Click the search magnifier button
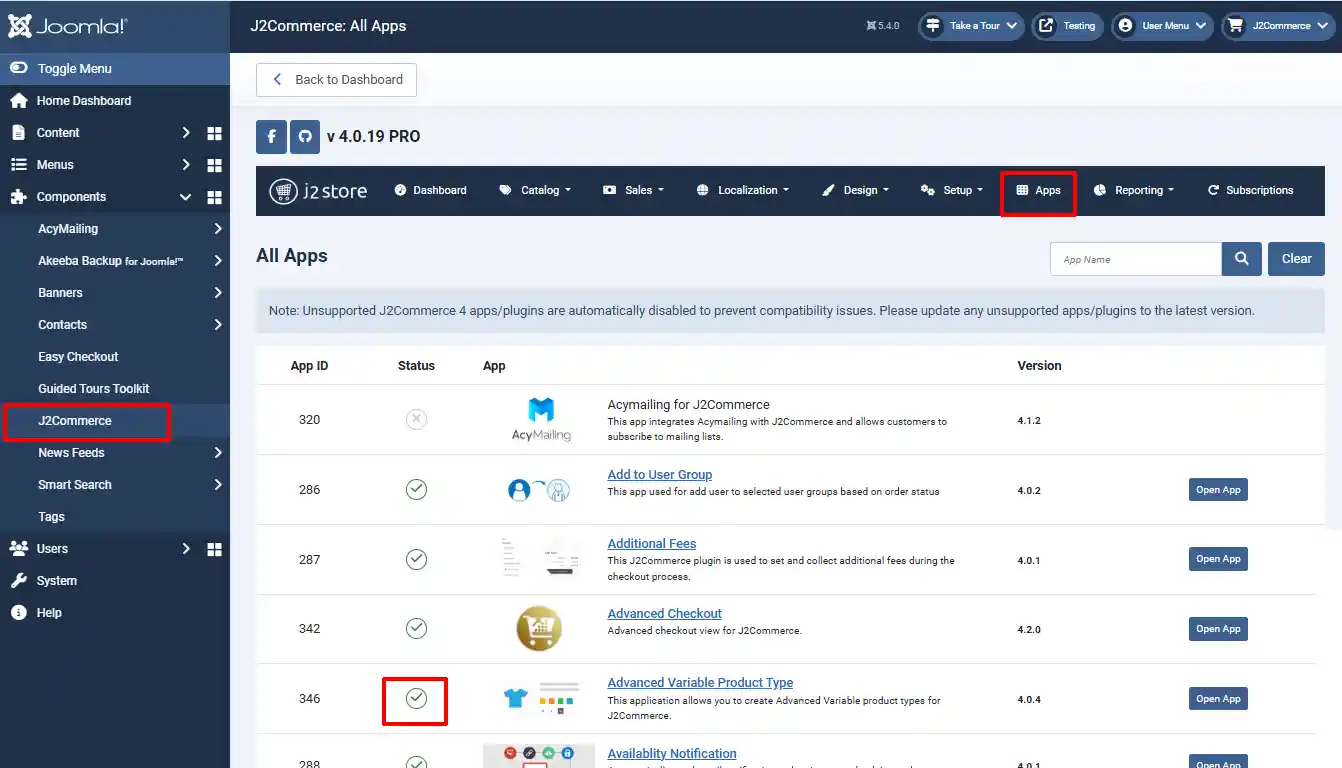The image size is (1342, 768). tap(1241, 259)
